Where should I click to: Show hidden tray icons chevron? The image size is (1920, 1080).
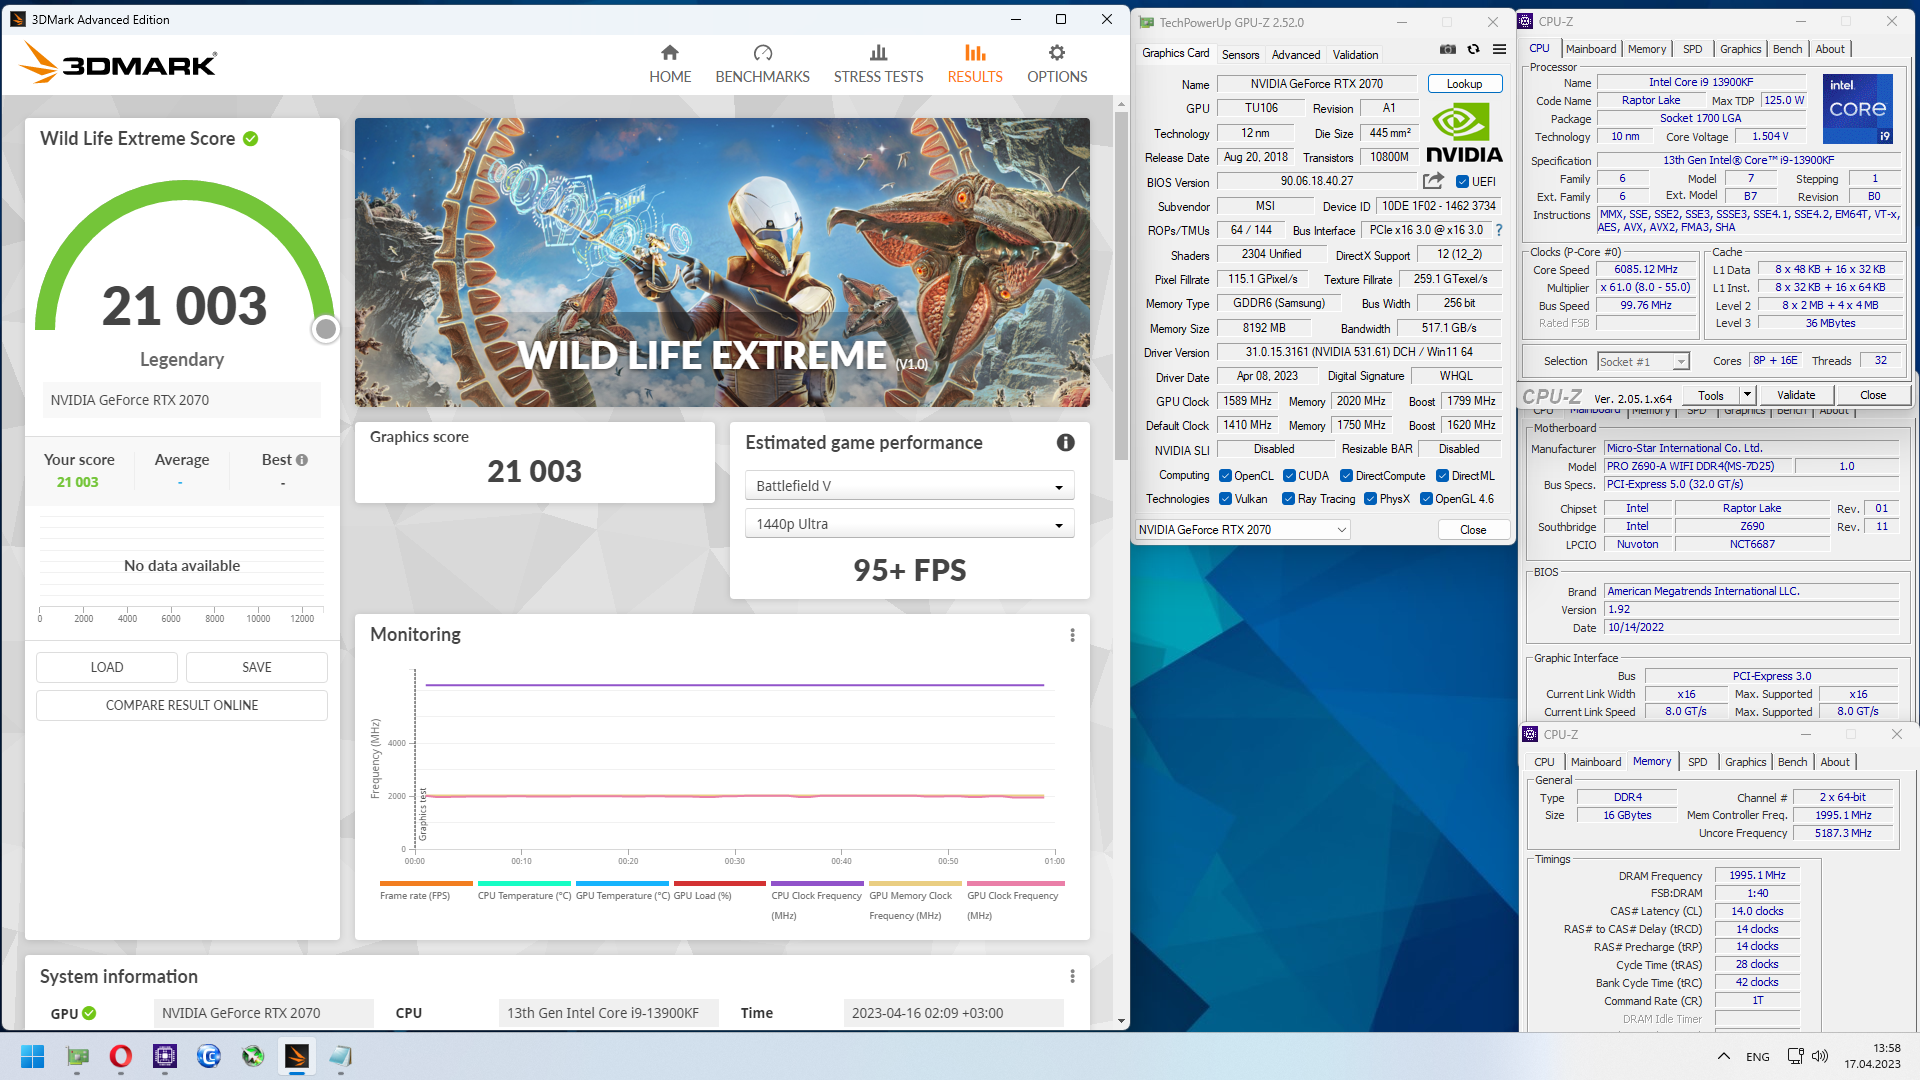(x=1723, y=1056)
